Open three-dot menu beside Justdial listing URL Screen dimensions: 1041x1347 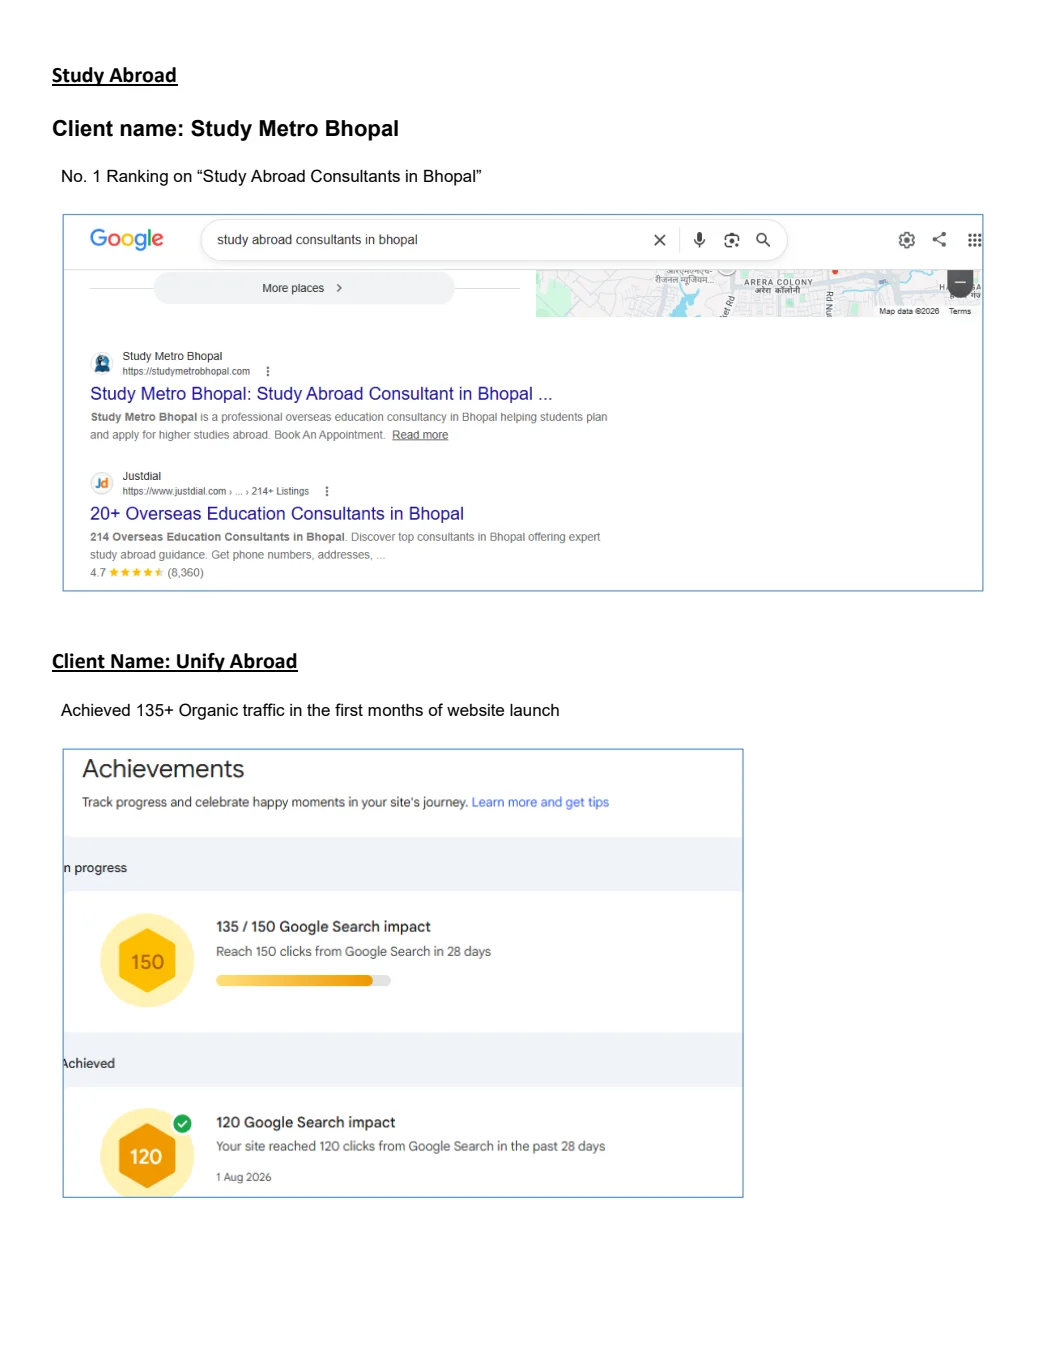[327, 491]
